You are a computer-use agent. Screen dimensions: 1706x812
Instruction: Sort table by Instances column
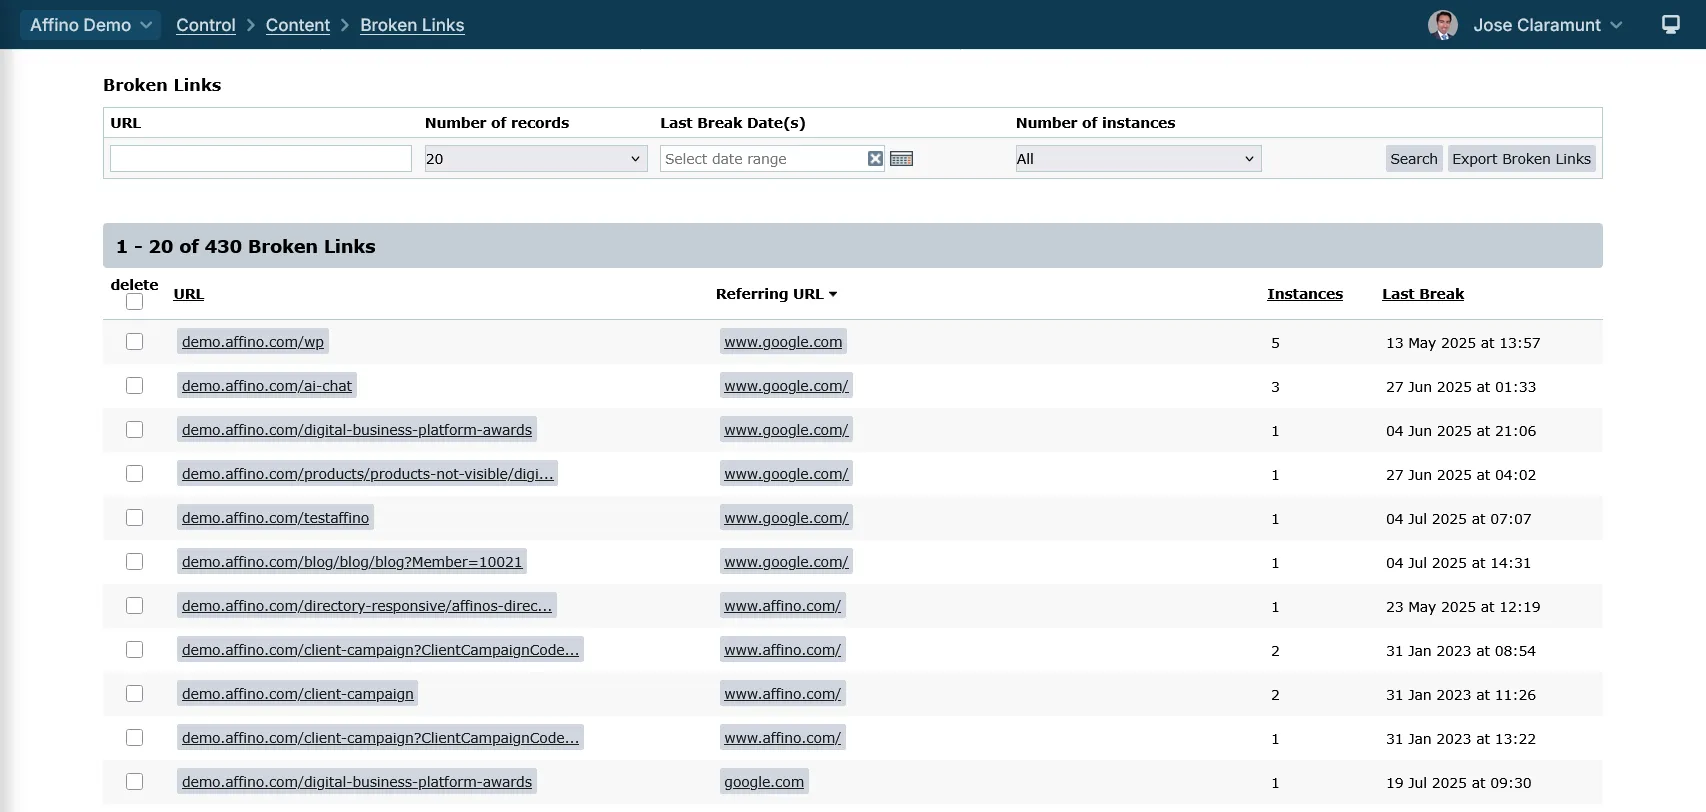click(1304, 294)
